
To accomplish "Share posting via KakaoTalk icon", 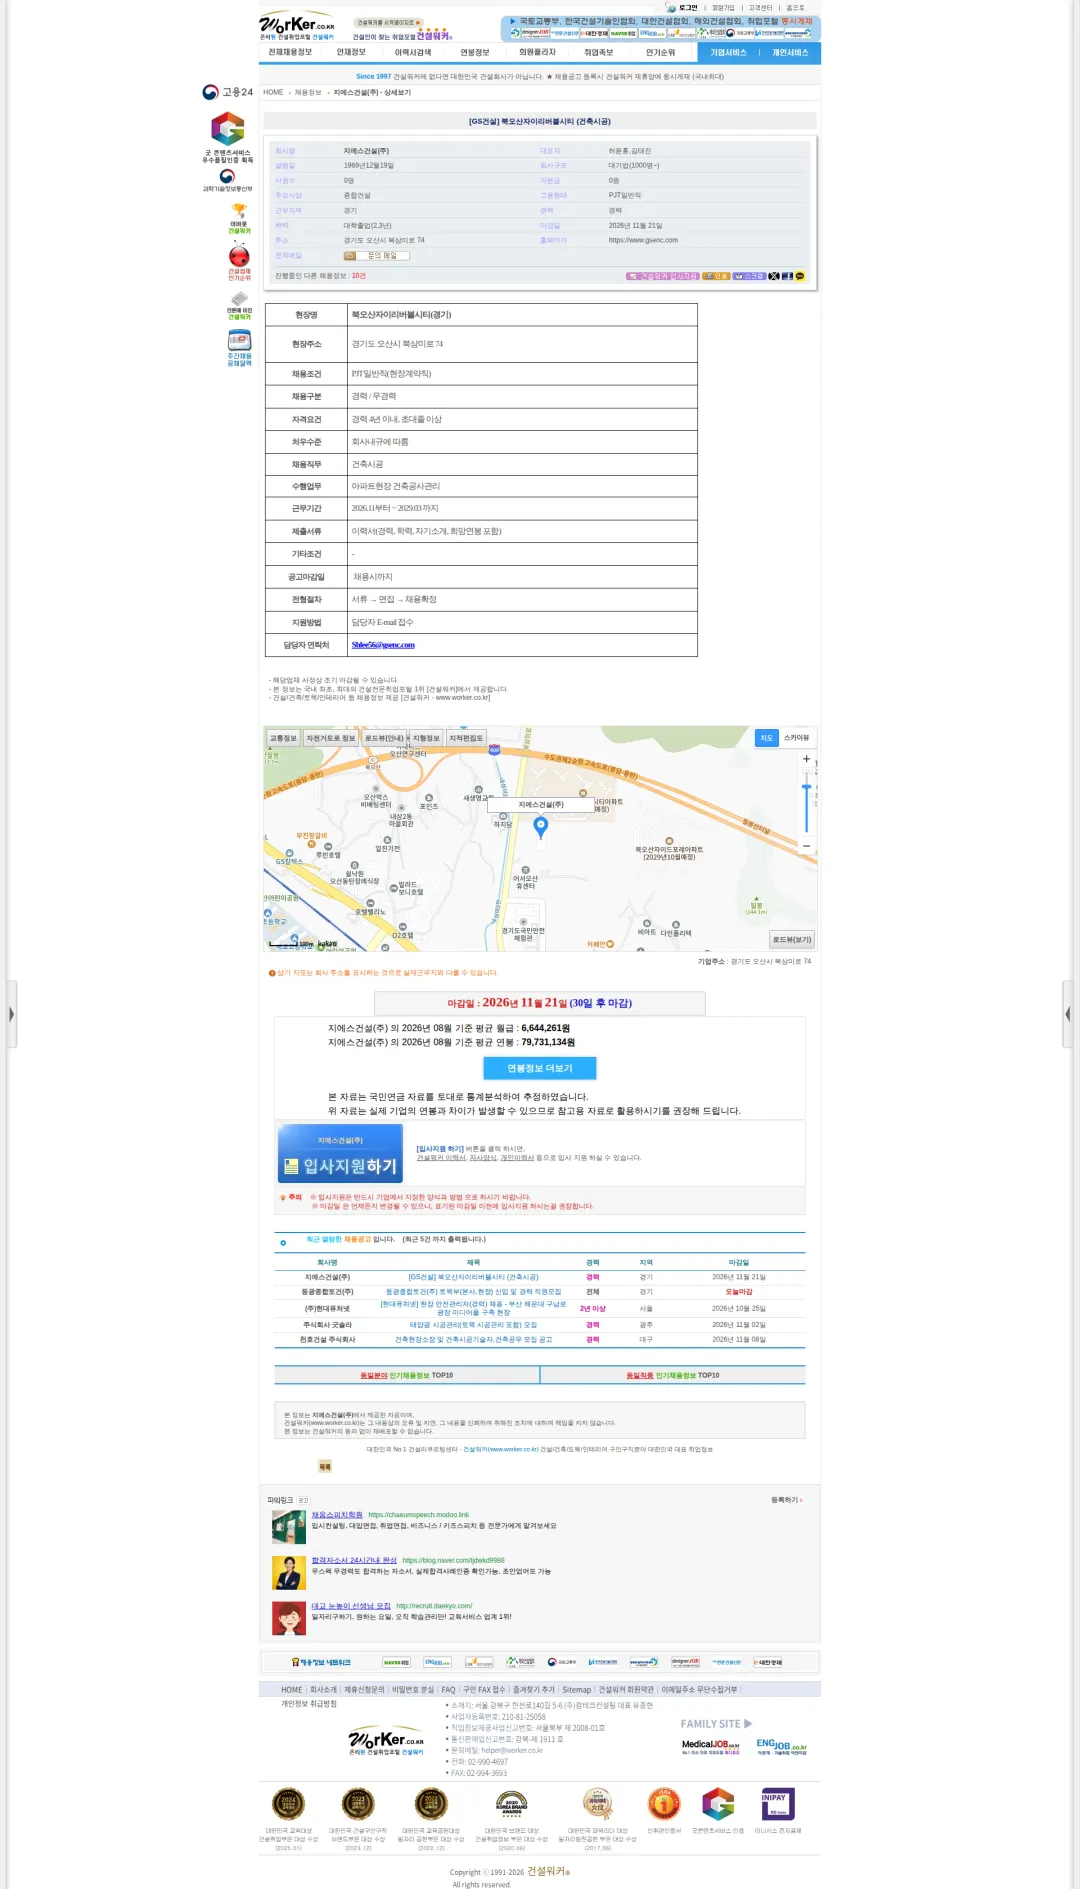I will pos(799,276).
